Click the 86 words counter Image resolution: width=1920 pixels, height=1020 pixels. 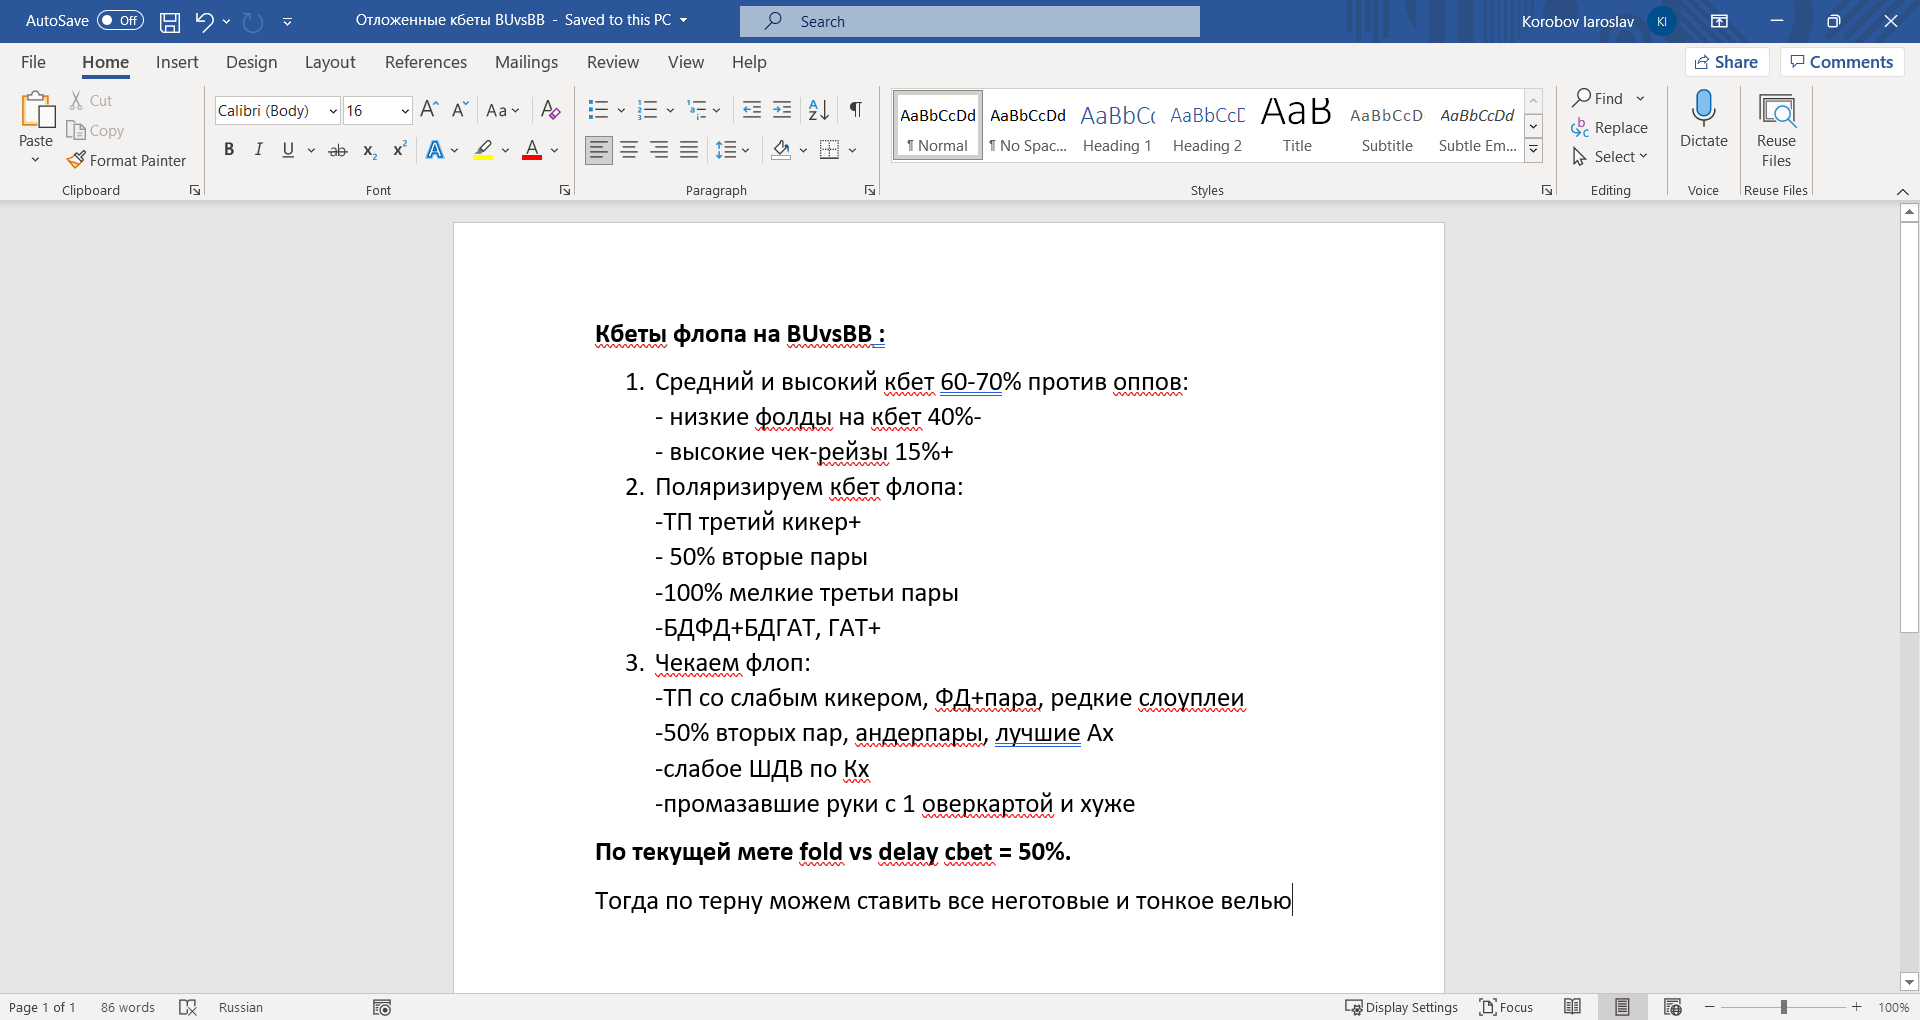(128, 1007)
